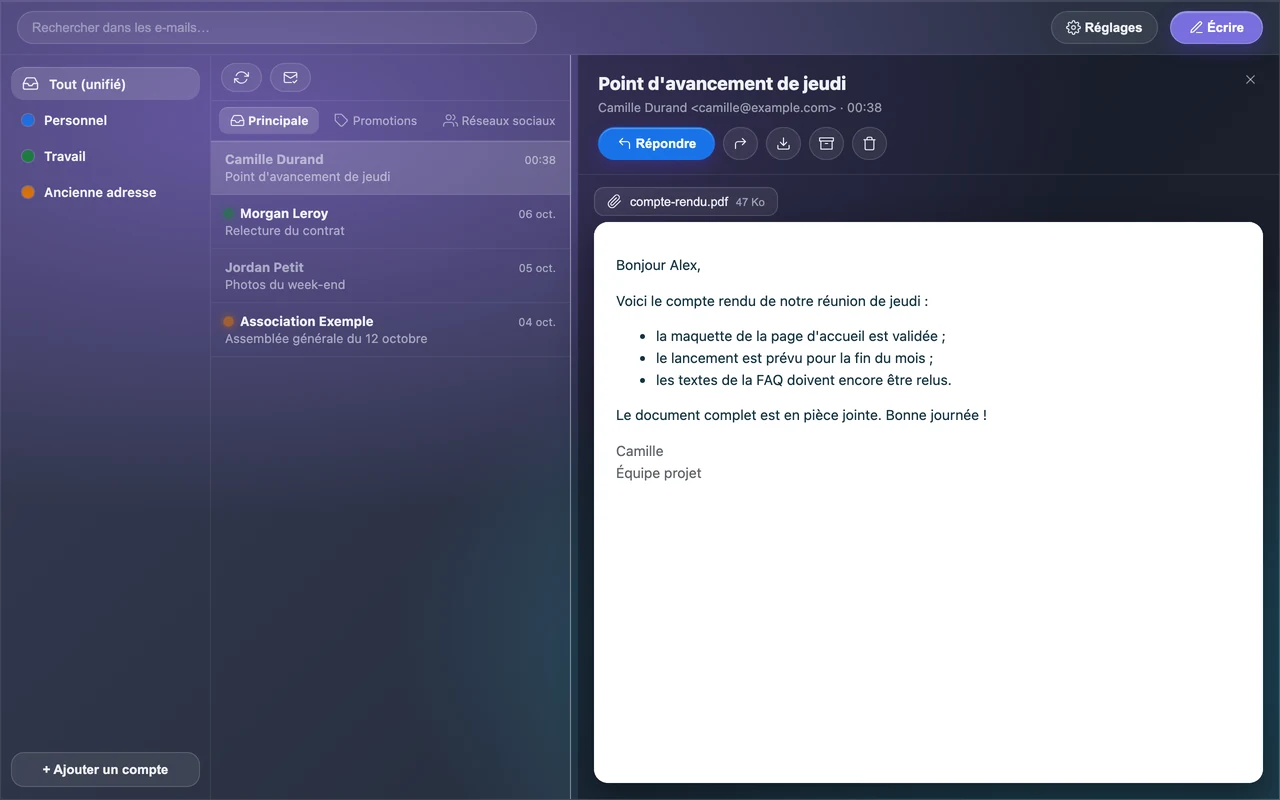Click Ajouter un compte button
Viewport: 1280px width, 800px height.
105,770
